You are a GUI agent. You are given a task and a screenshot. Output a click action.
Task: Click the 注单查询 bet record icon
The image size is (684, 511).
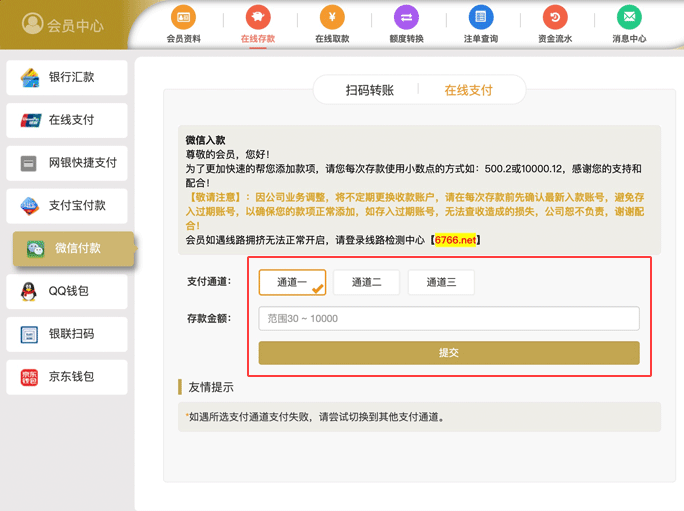480,18
